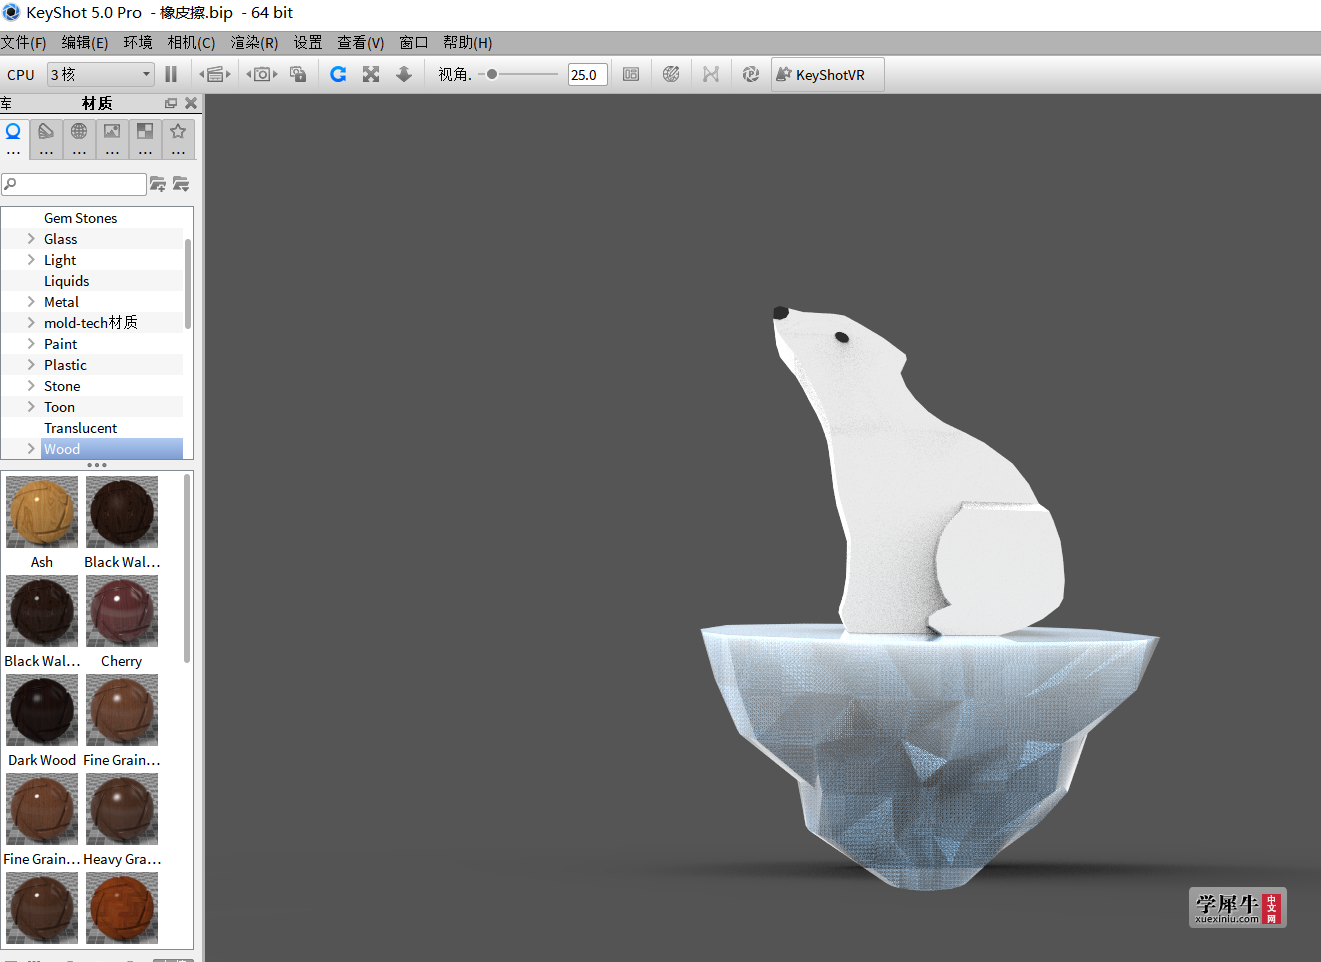Expand the Wood category
The height and width of the screenshot is (962, 1321).
pos(31,449)
